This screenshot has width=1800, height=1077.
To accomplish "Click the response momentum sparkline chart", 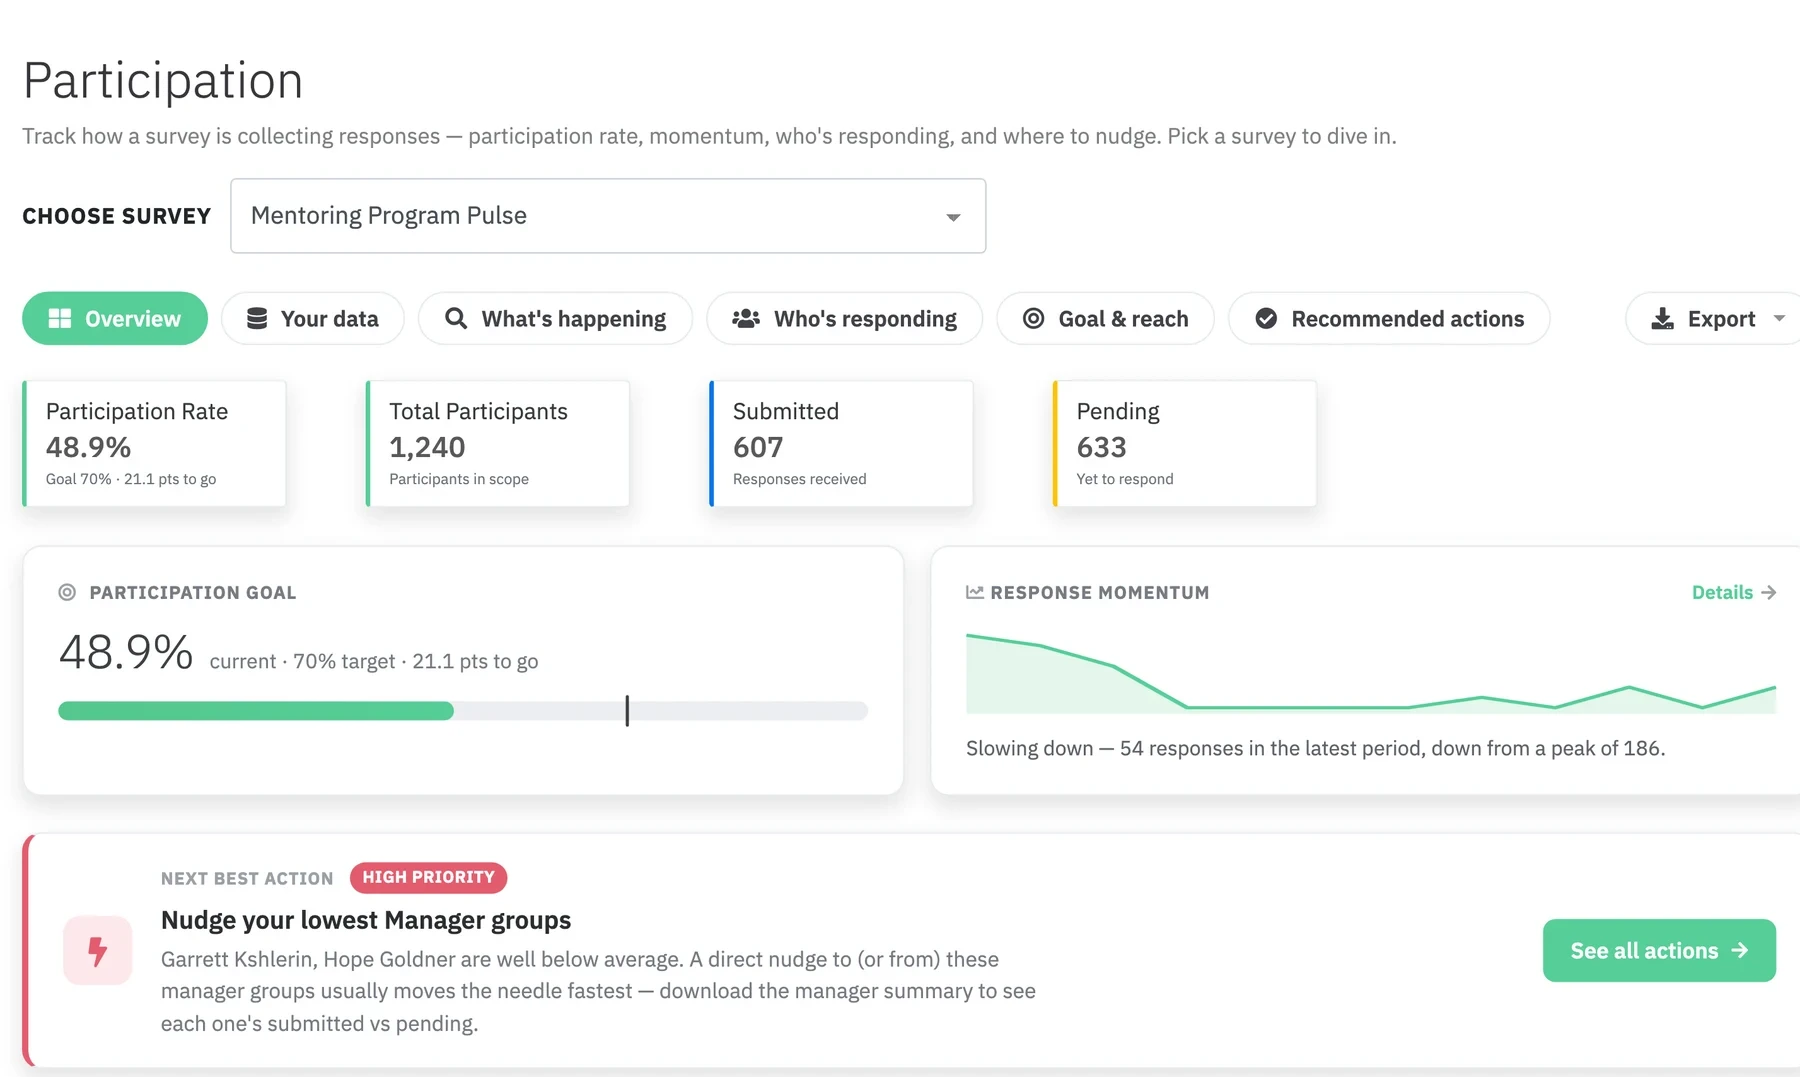I will 1371,673.
